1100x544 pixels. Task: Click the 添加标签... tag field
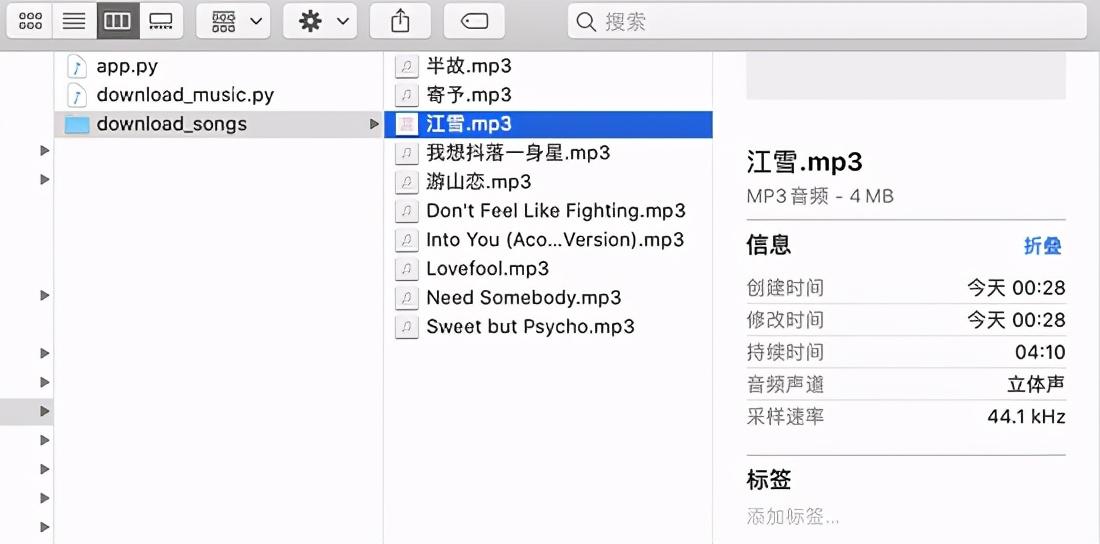click(793, 518)
